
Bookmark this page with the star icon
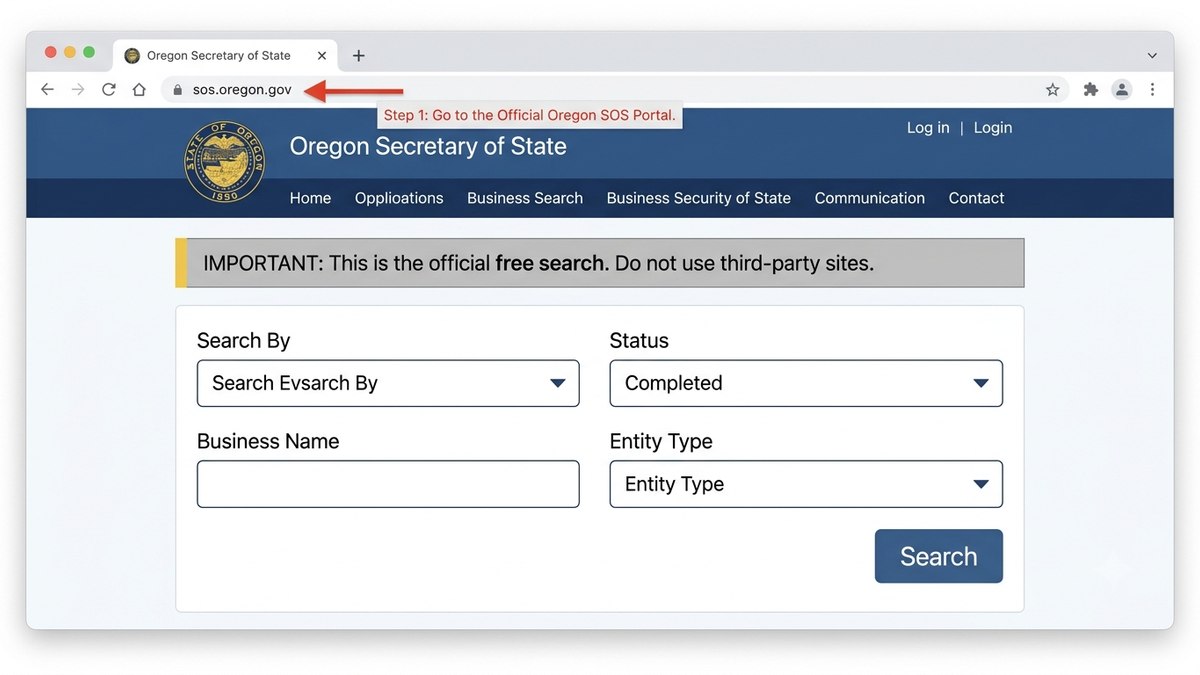pyautogui.click(x=1052, y=89)
